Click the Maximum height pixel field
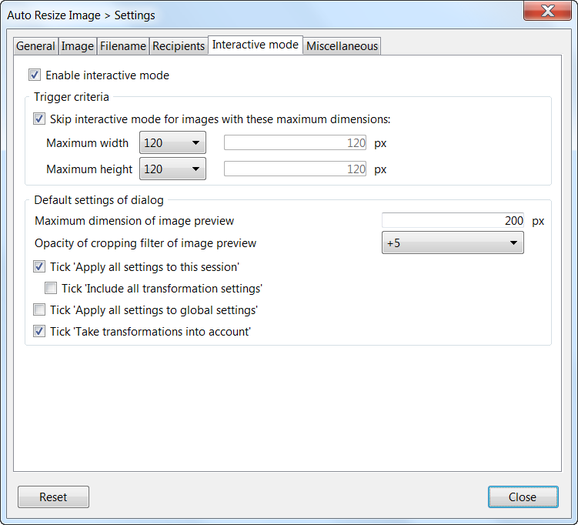This screenshot has width=578, height=525. click(x=295, y=169)
